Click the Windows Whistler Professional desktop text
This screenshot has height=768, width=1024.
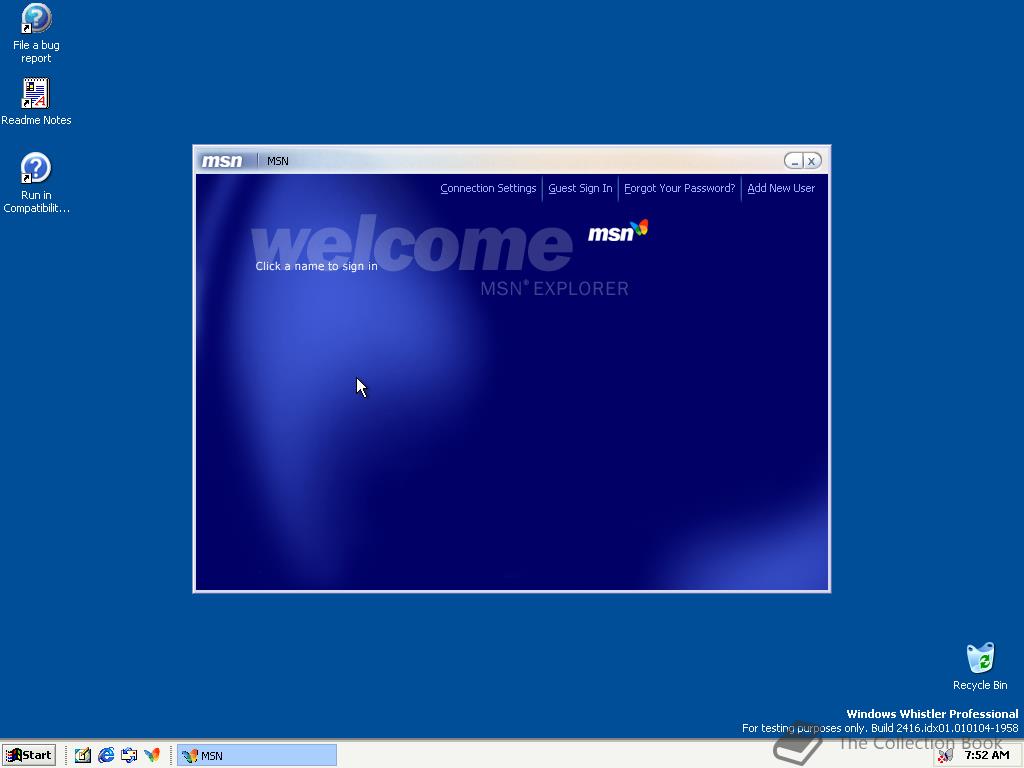pyautogui.click(x=932, y=714)
